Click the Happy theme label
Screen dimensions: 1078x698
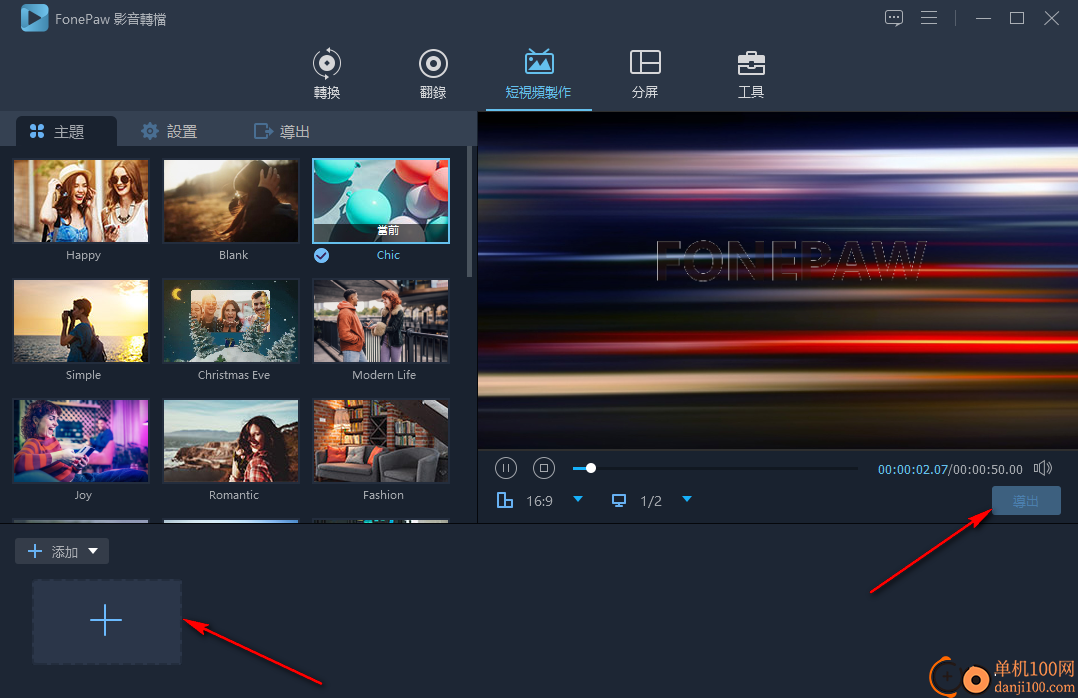(x=83, y=255)
